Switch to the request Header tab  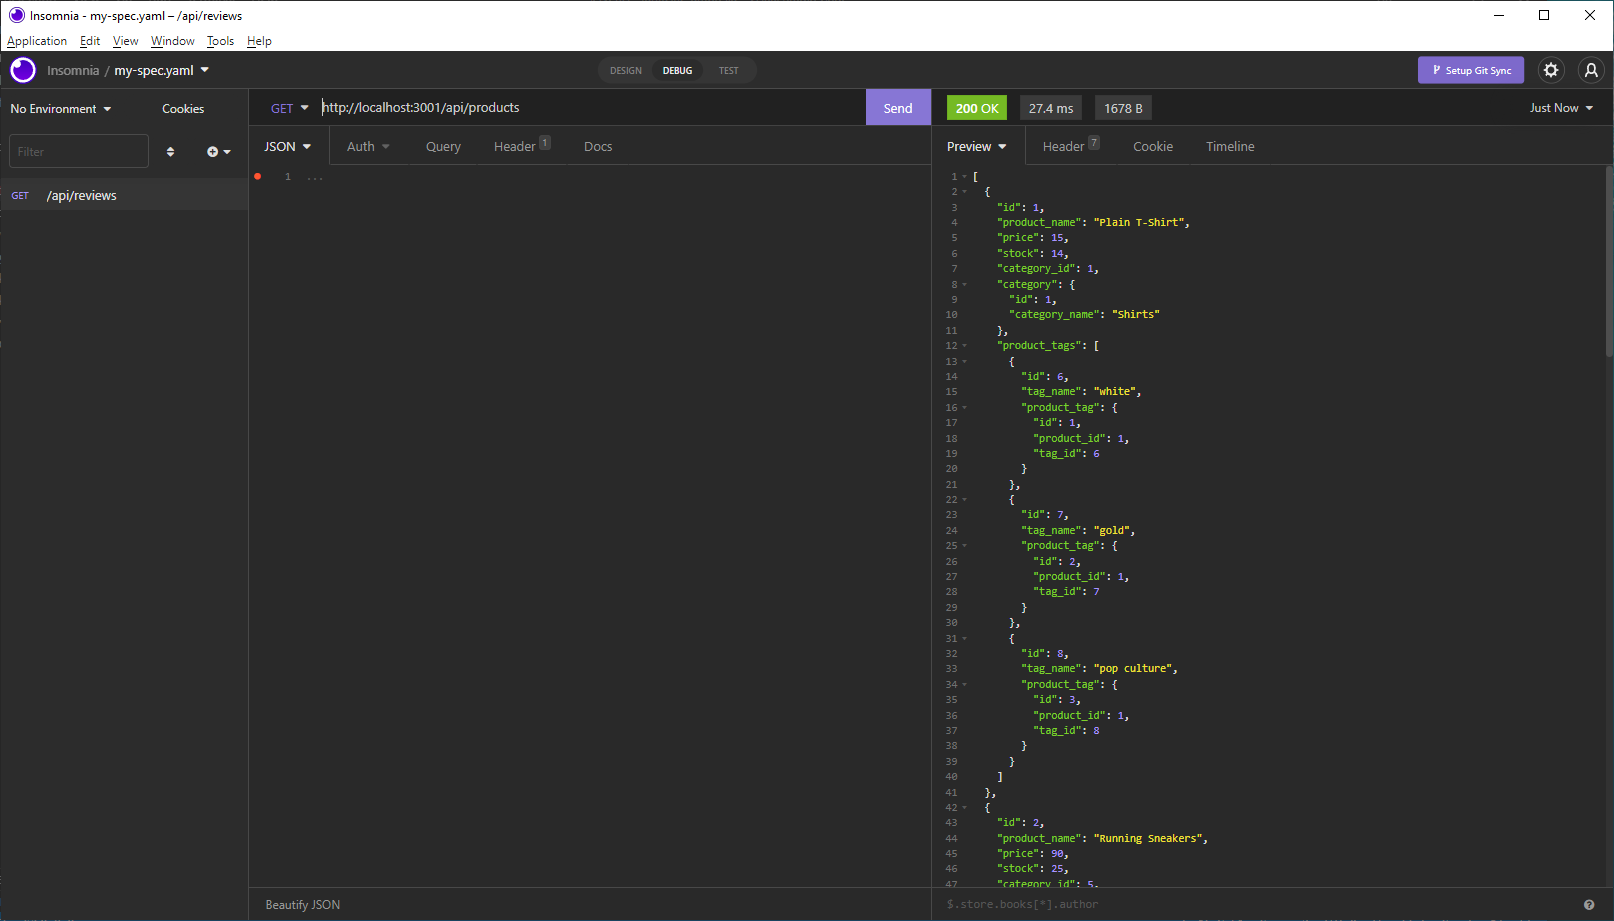pos(521,146)
